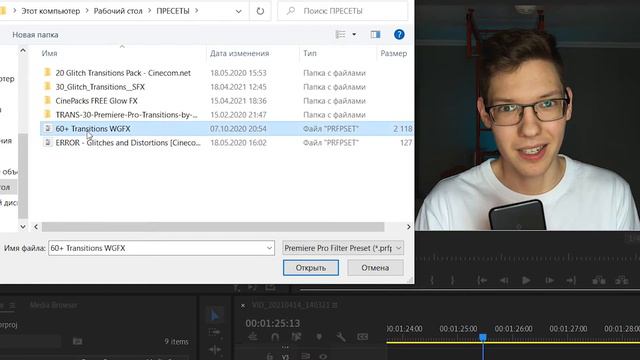The width and height of the screenshot is (640, 360).
Task: Open the dialog's help button
Action: tap(399, 35)
